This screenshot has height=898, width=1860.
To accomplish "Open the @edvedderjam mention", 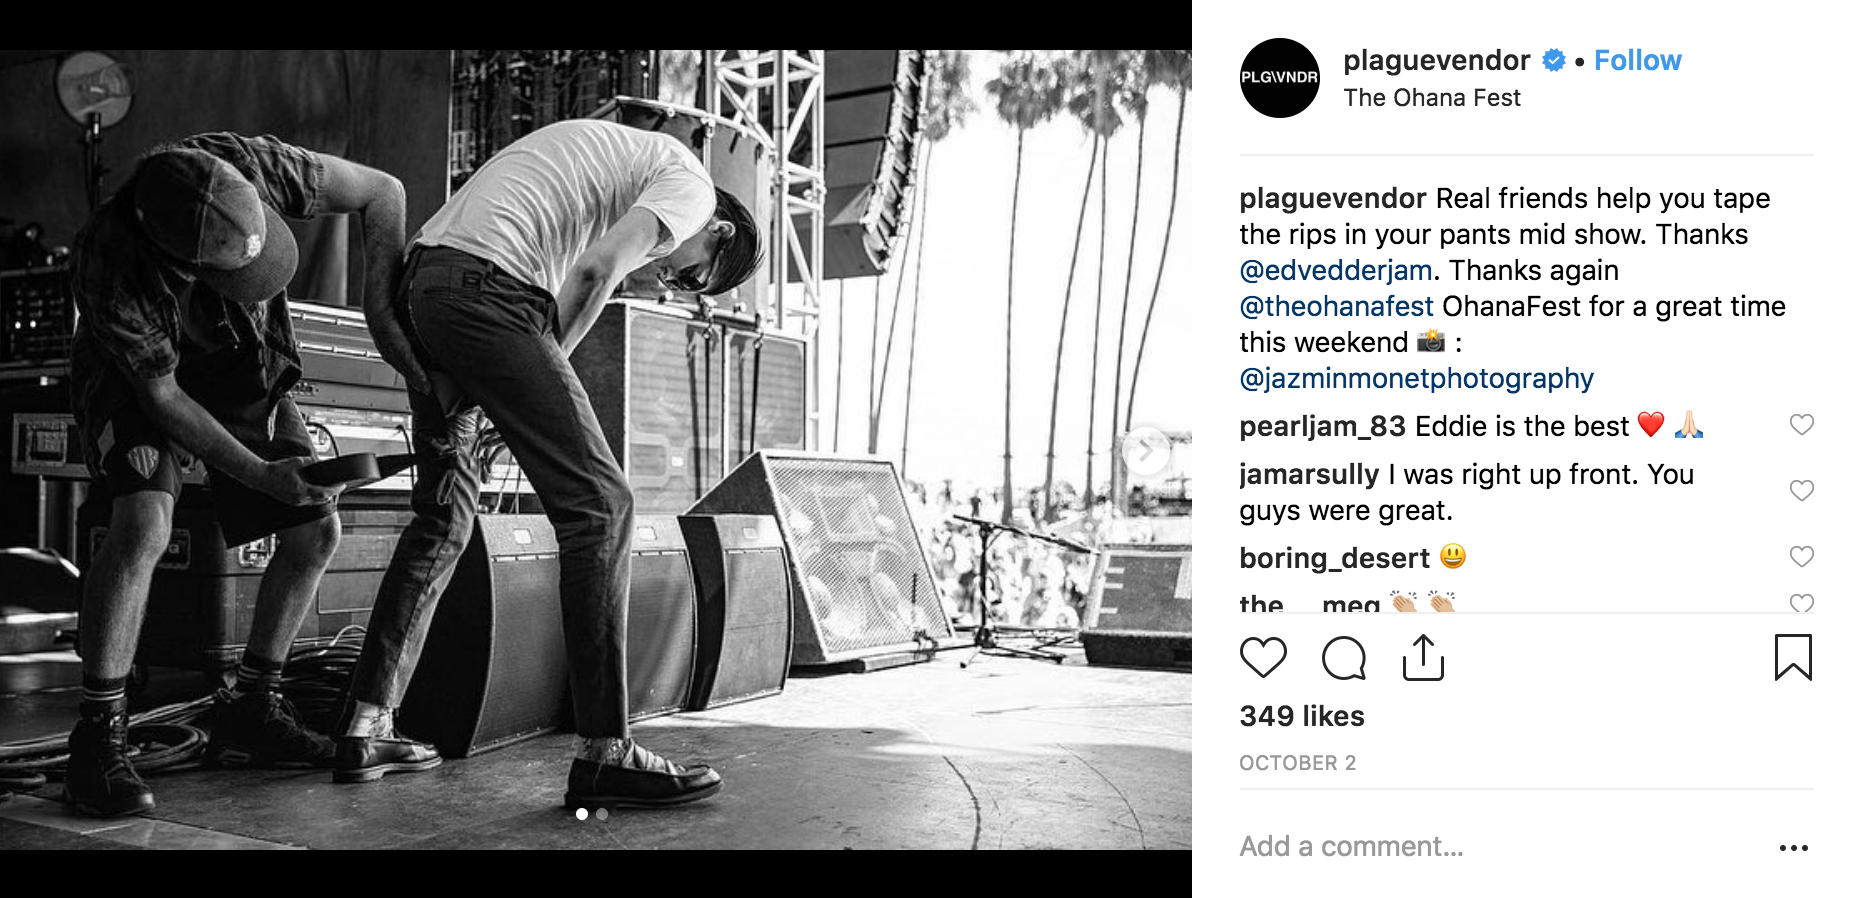I will click(x=1336, y=270).
